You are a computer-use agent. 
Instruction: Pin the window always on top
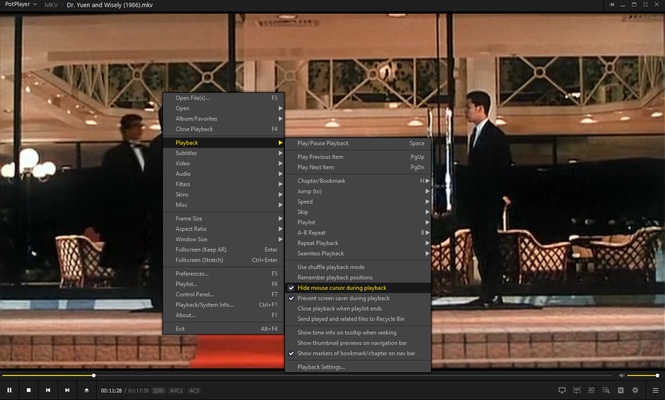(612, 5)
